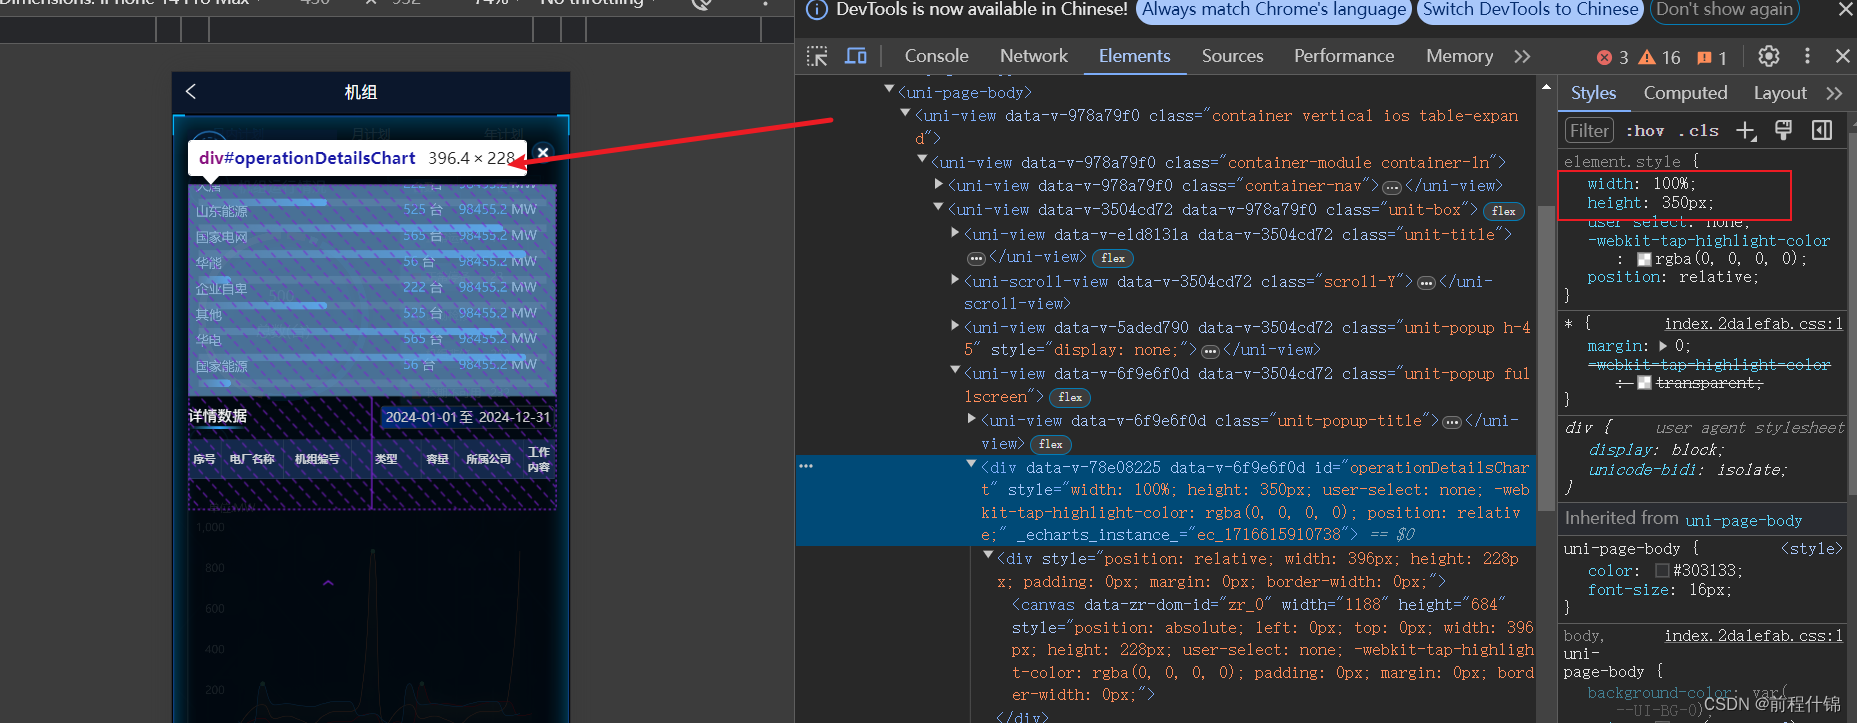This screenshot has width=1857, height=723.
Task: Toggle the .cls element classes panel
Action: 1699,131
